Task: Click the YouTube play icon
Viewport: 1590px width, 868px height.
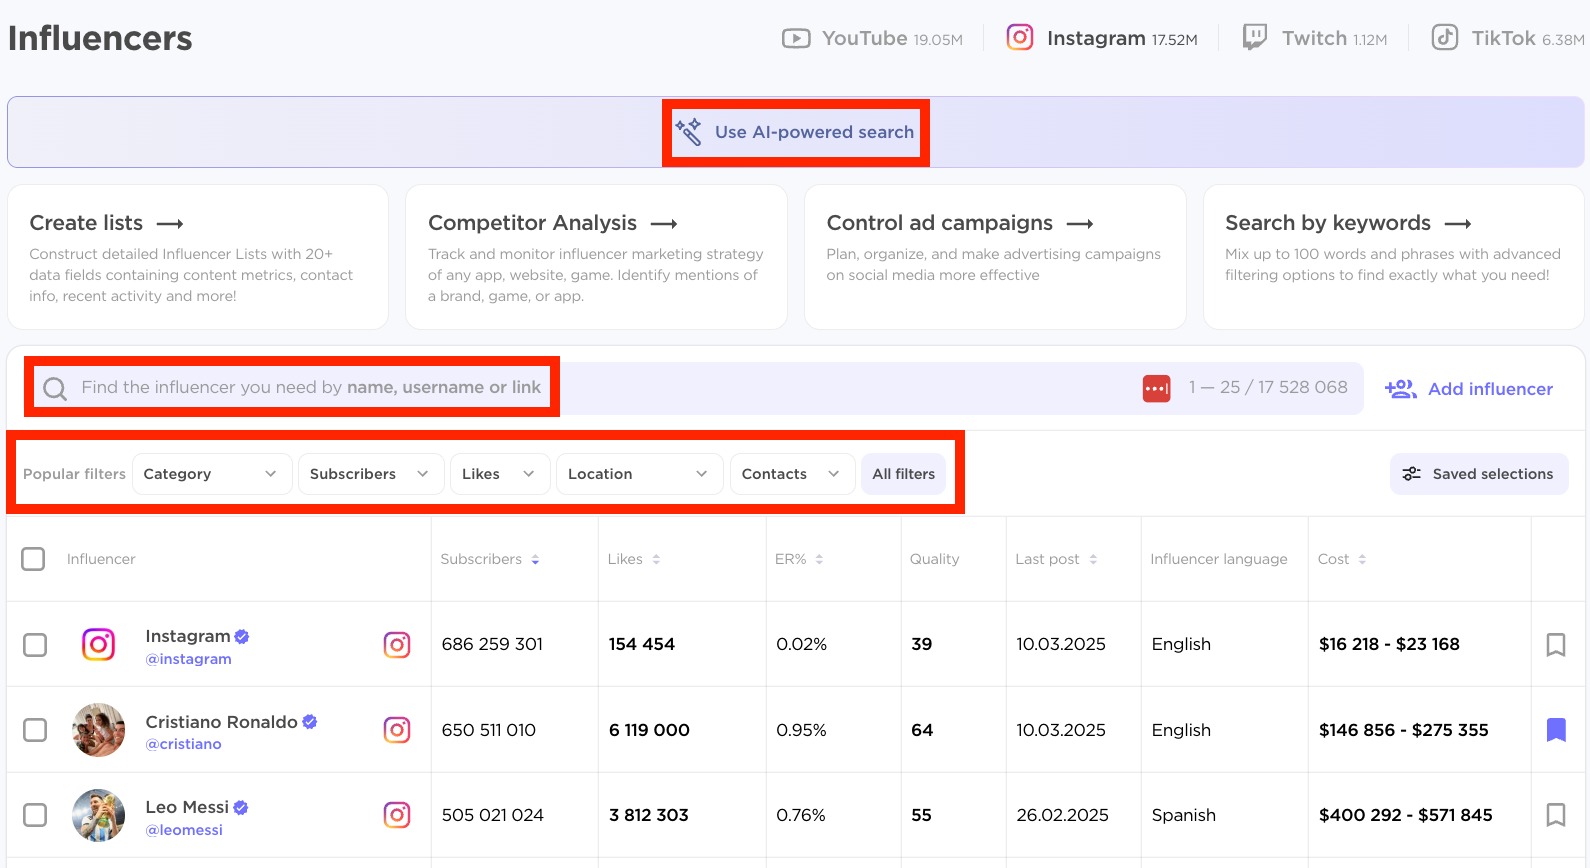Action: click(x=796, y=39)
